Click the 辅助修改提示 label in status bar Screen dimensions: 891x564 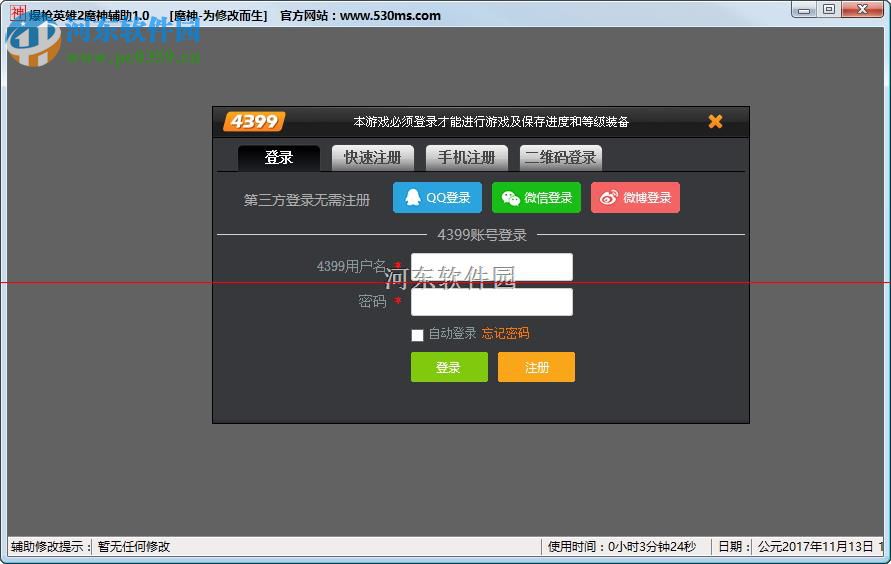click(51, 546)
